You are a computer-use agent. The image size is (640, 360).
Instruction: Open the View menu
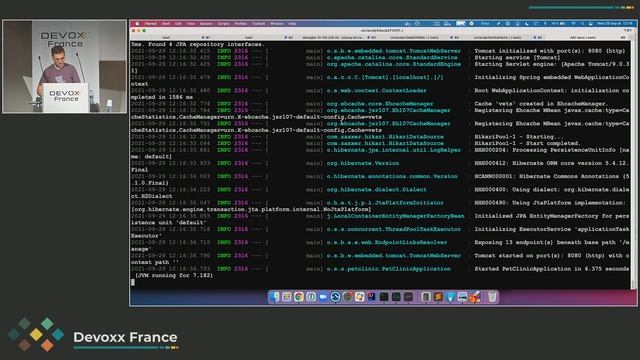click(191, 24)
